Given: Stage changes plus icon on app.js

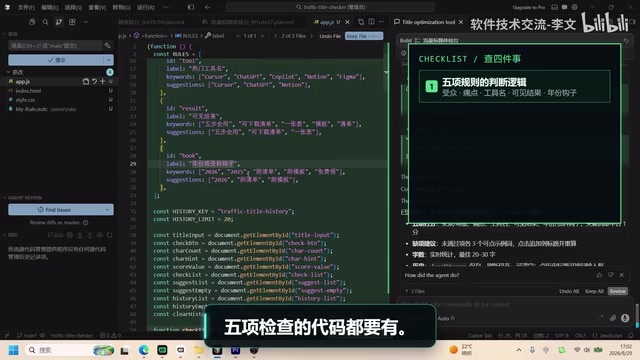Looking at the screenshot, I should 102,82.
